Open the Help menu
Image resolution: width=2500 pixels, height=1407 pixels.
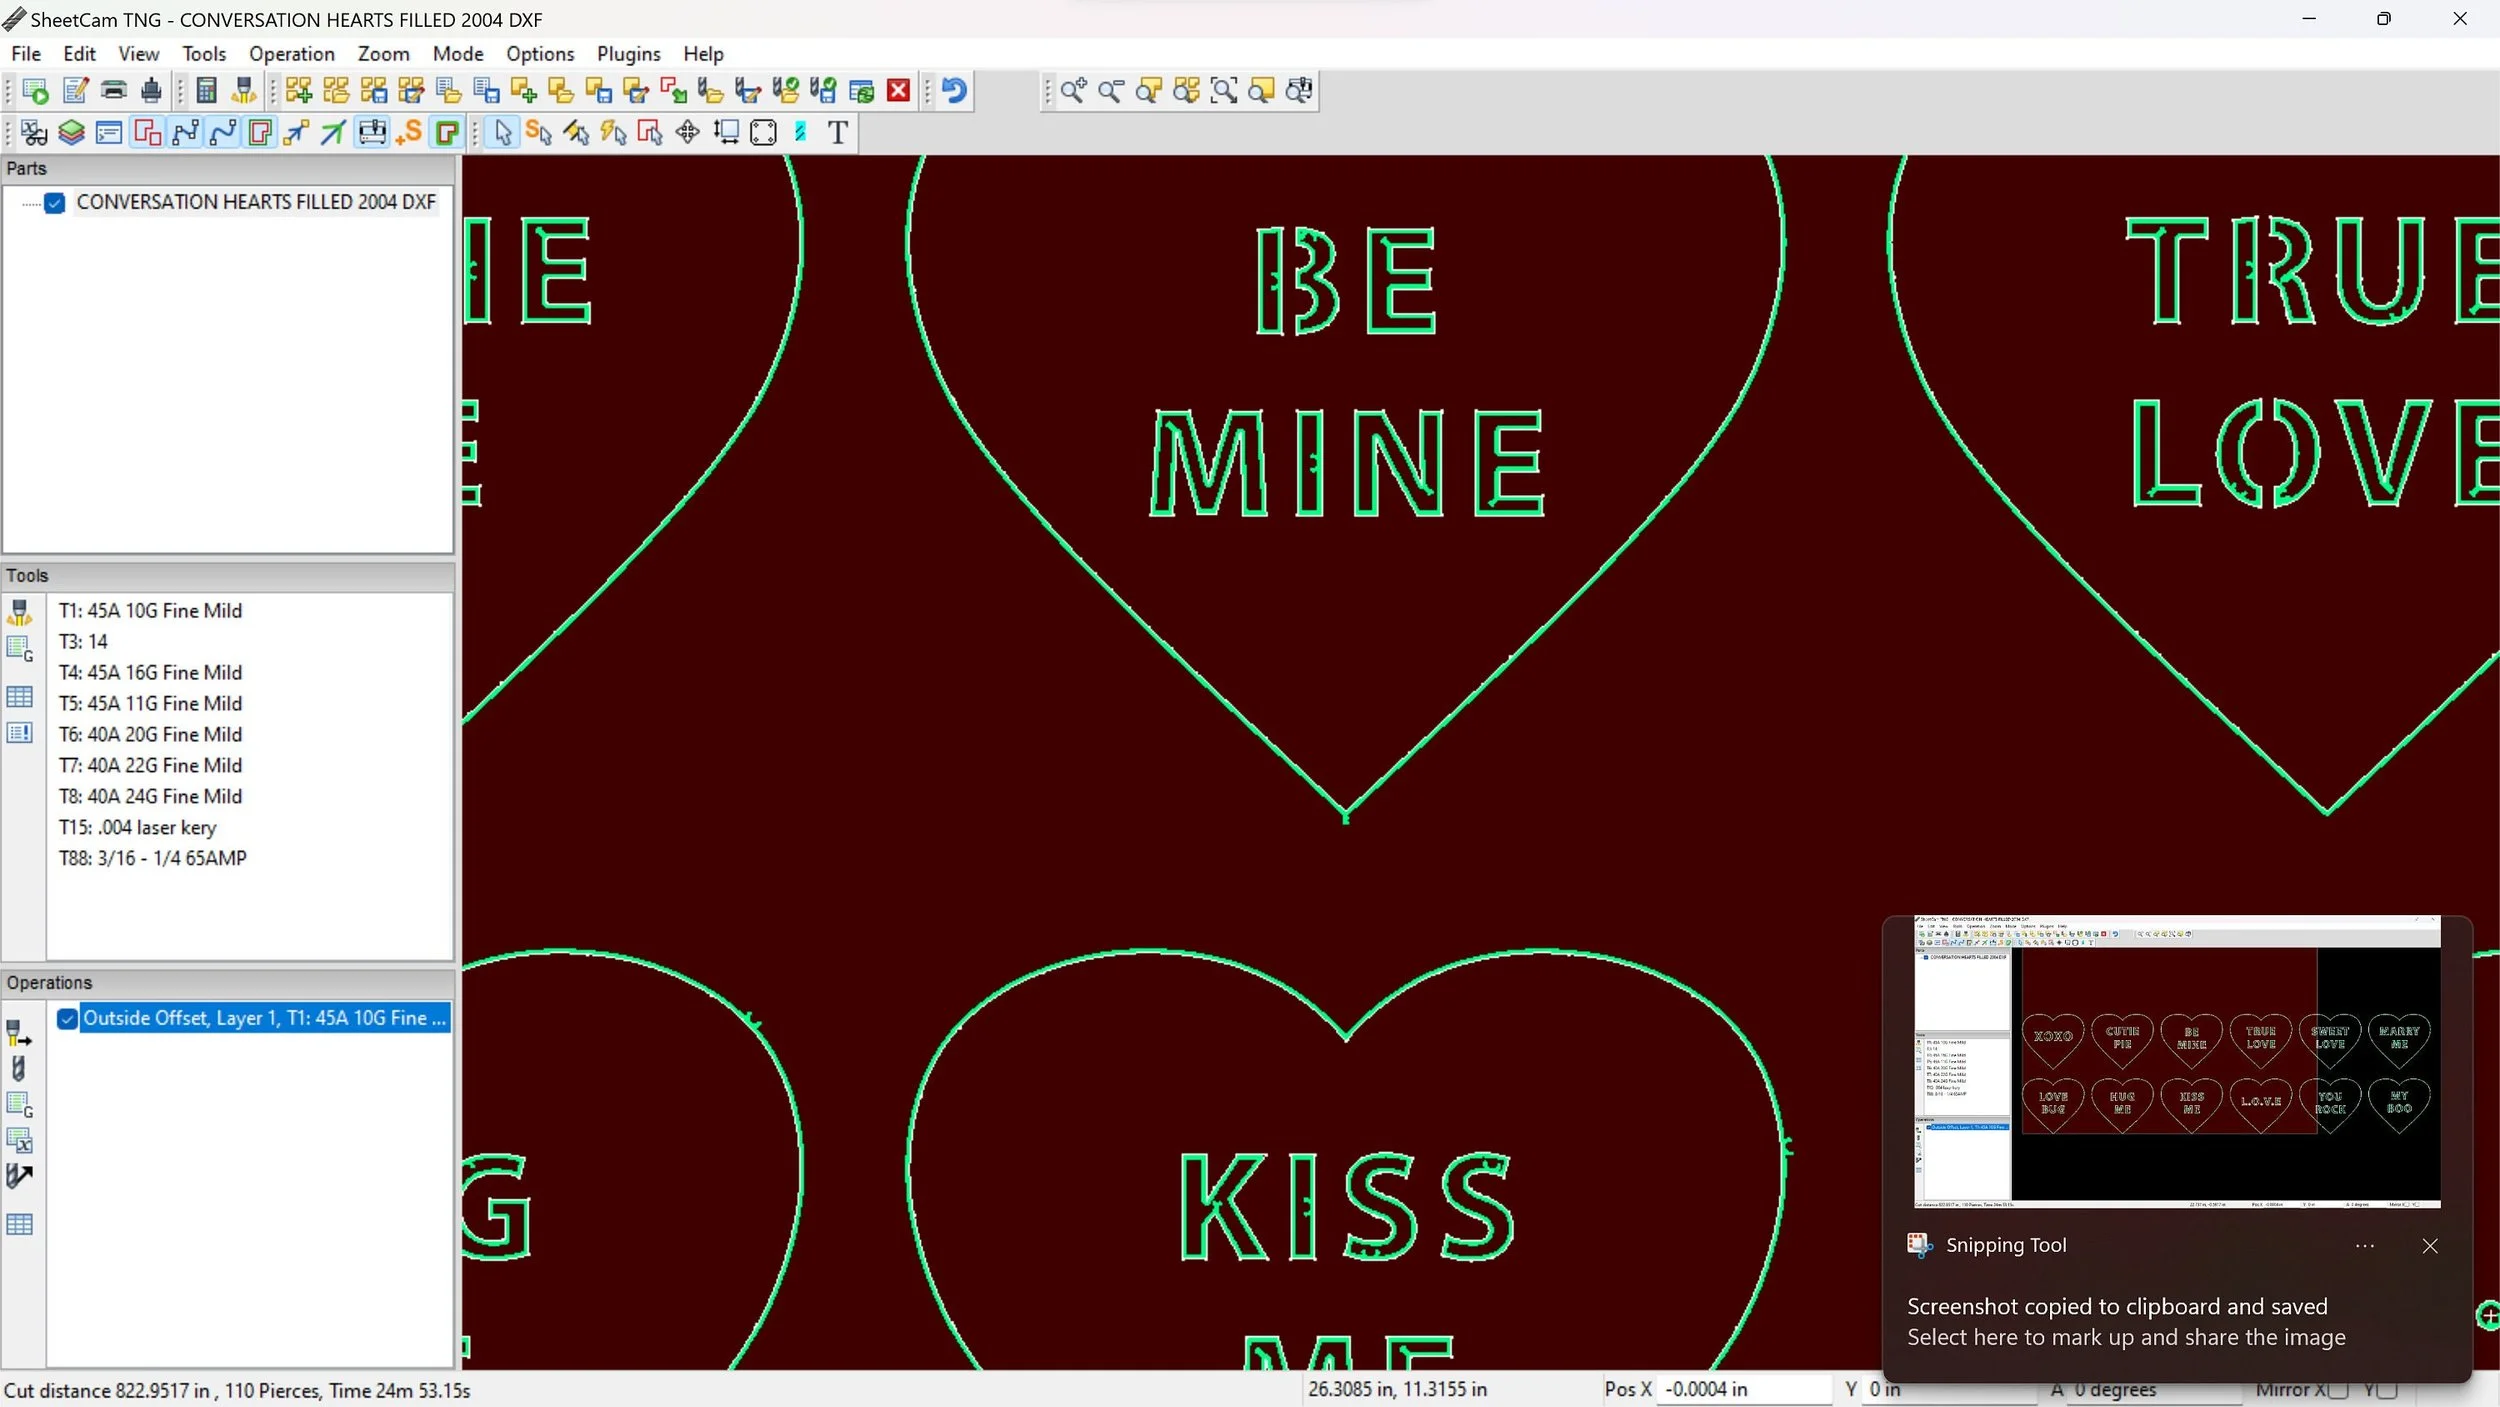tap(703, 54)
